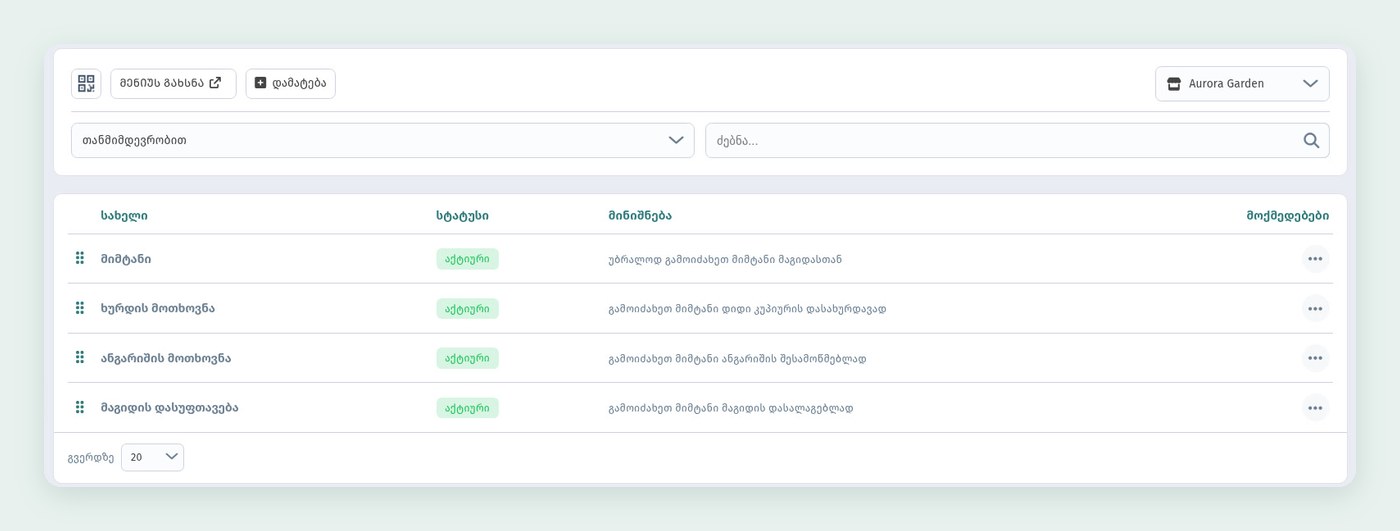Click the სახელი column header
1400x531 pixels.
[124, 216]
